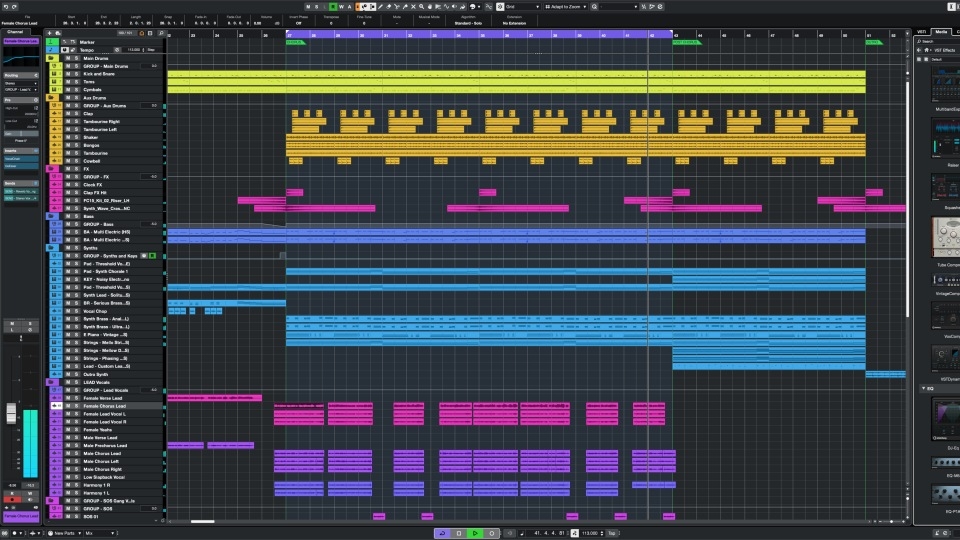
Task: Activate the Cycle loop button in transport
Action: point(442,533)
